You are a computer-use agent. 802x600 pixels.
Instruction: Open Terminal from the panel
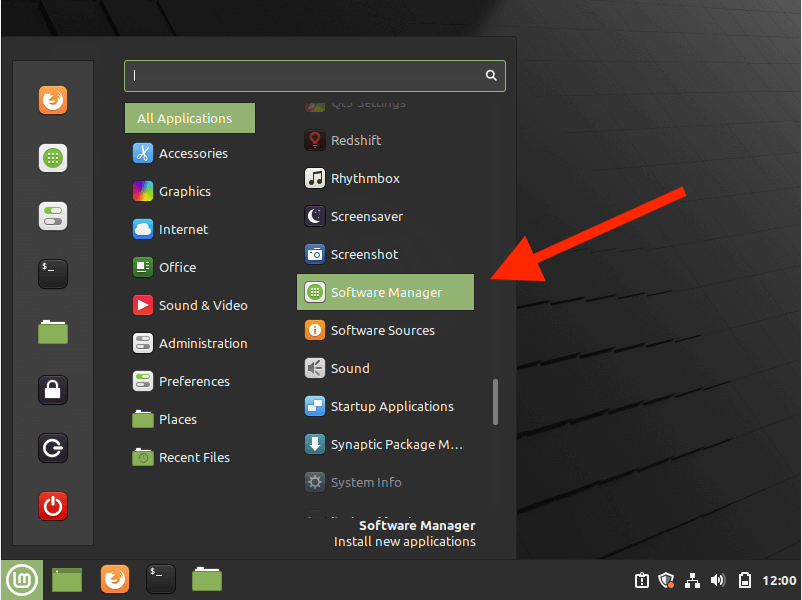161,579
